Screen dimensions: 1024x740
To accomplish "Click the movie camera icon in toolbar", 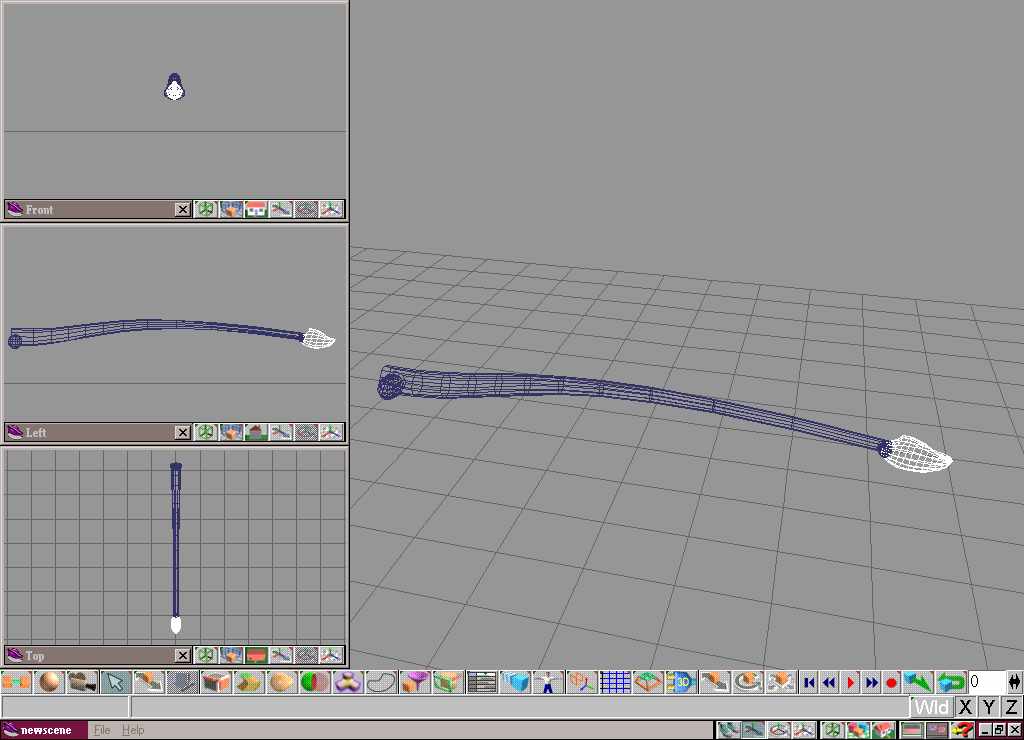I will coord(82,683).
